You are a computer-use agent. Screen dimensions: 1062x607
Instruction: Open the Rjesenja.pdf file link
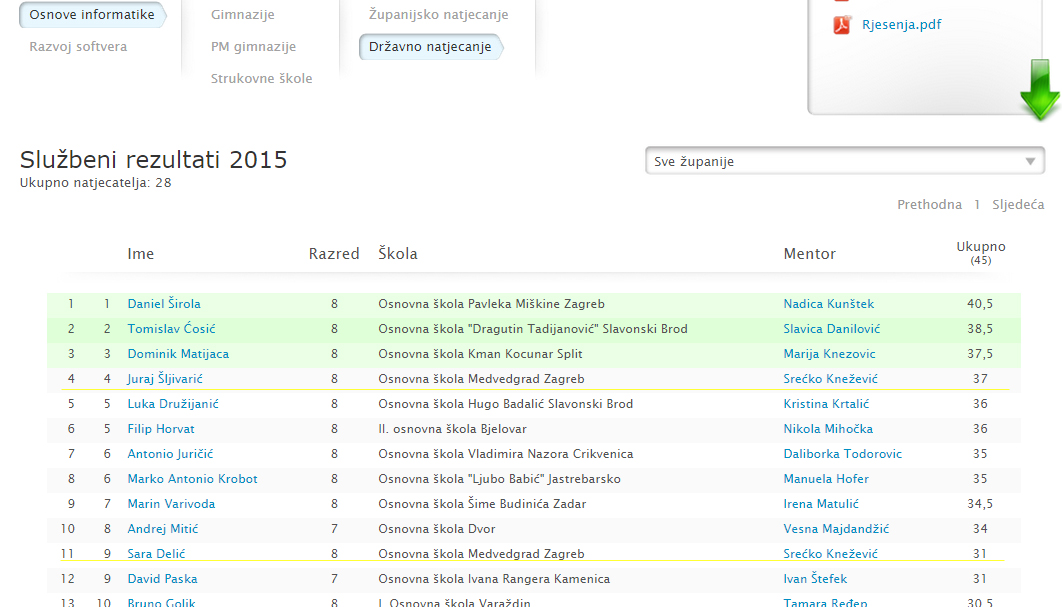(901, 25)
